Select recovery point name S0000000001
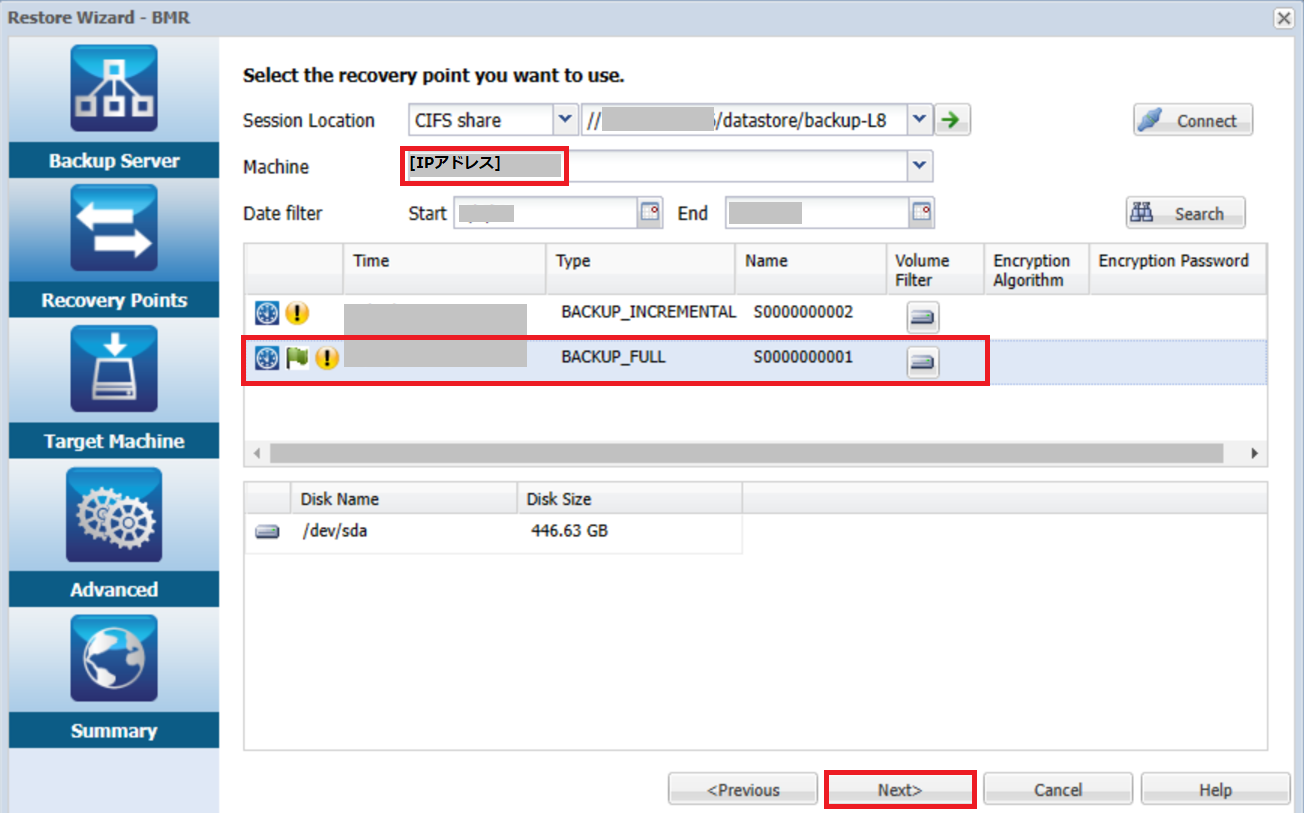 tap(803, 356)
